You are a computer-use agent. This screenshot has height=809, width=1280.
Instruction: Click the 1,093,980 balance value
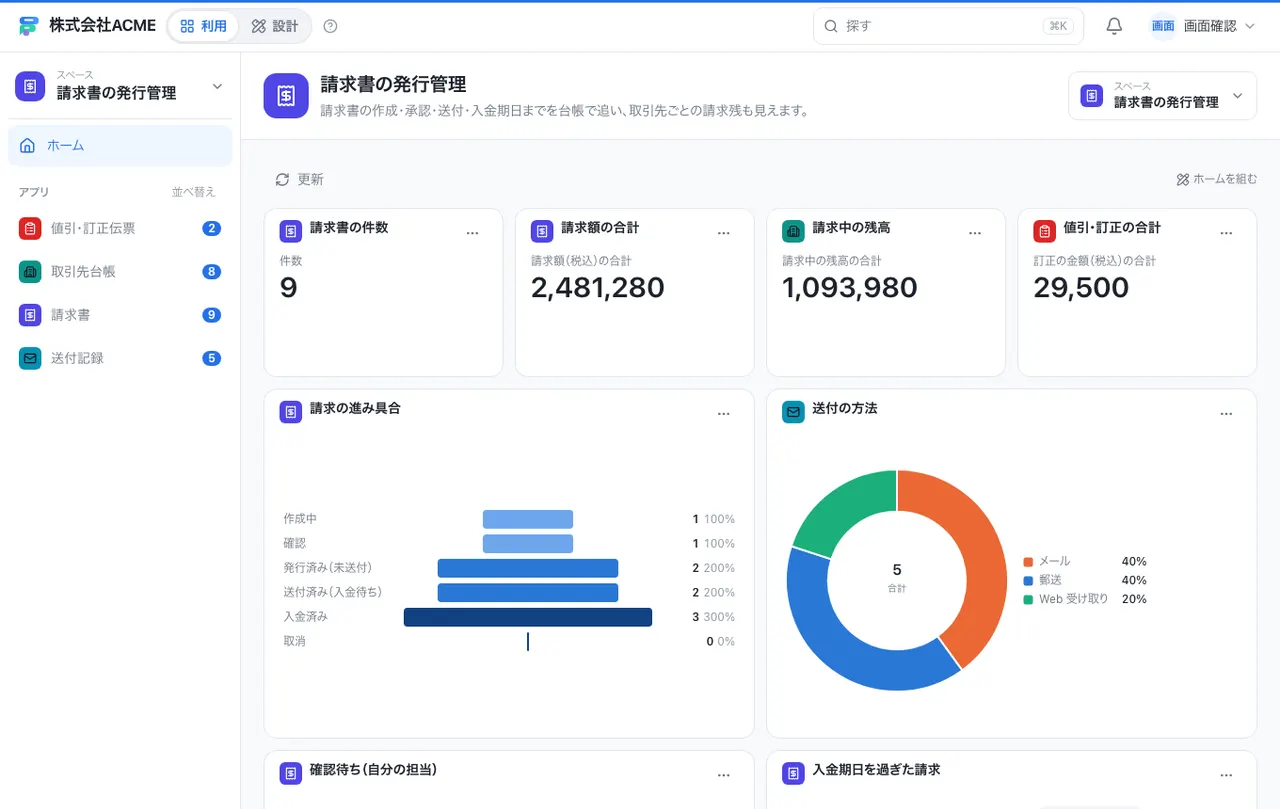click(x=850, y=288)
